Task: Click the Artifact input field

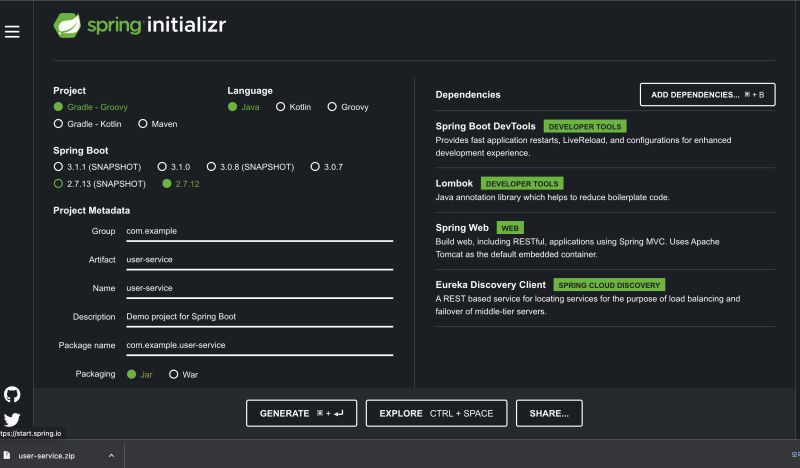Action: tap(260, 260)
